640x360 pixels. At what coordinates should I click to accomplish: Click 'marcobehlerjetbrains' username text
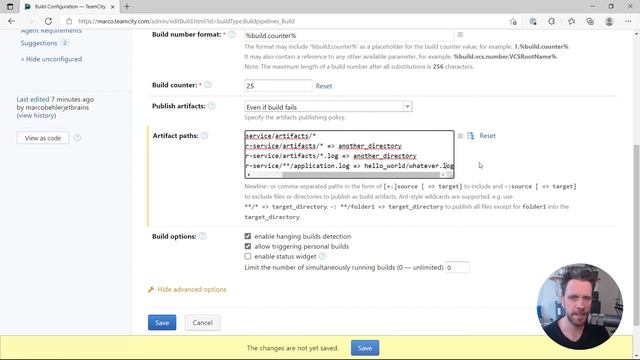57,107
